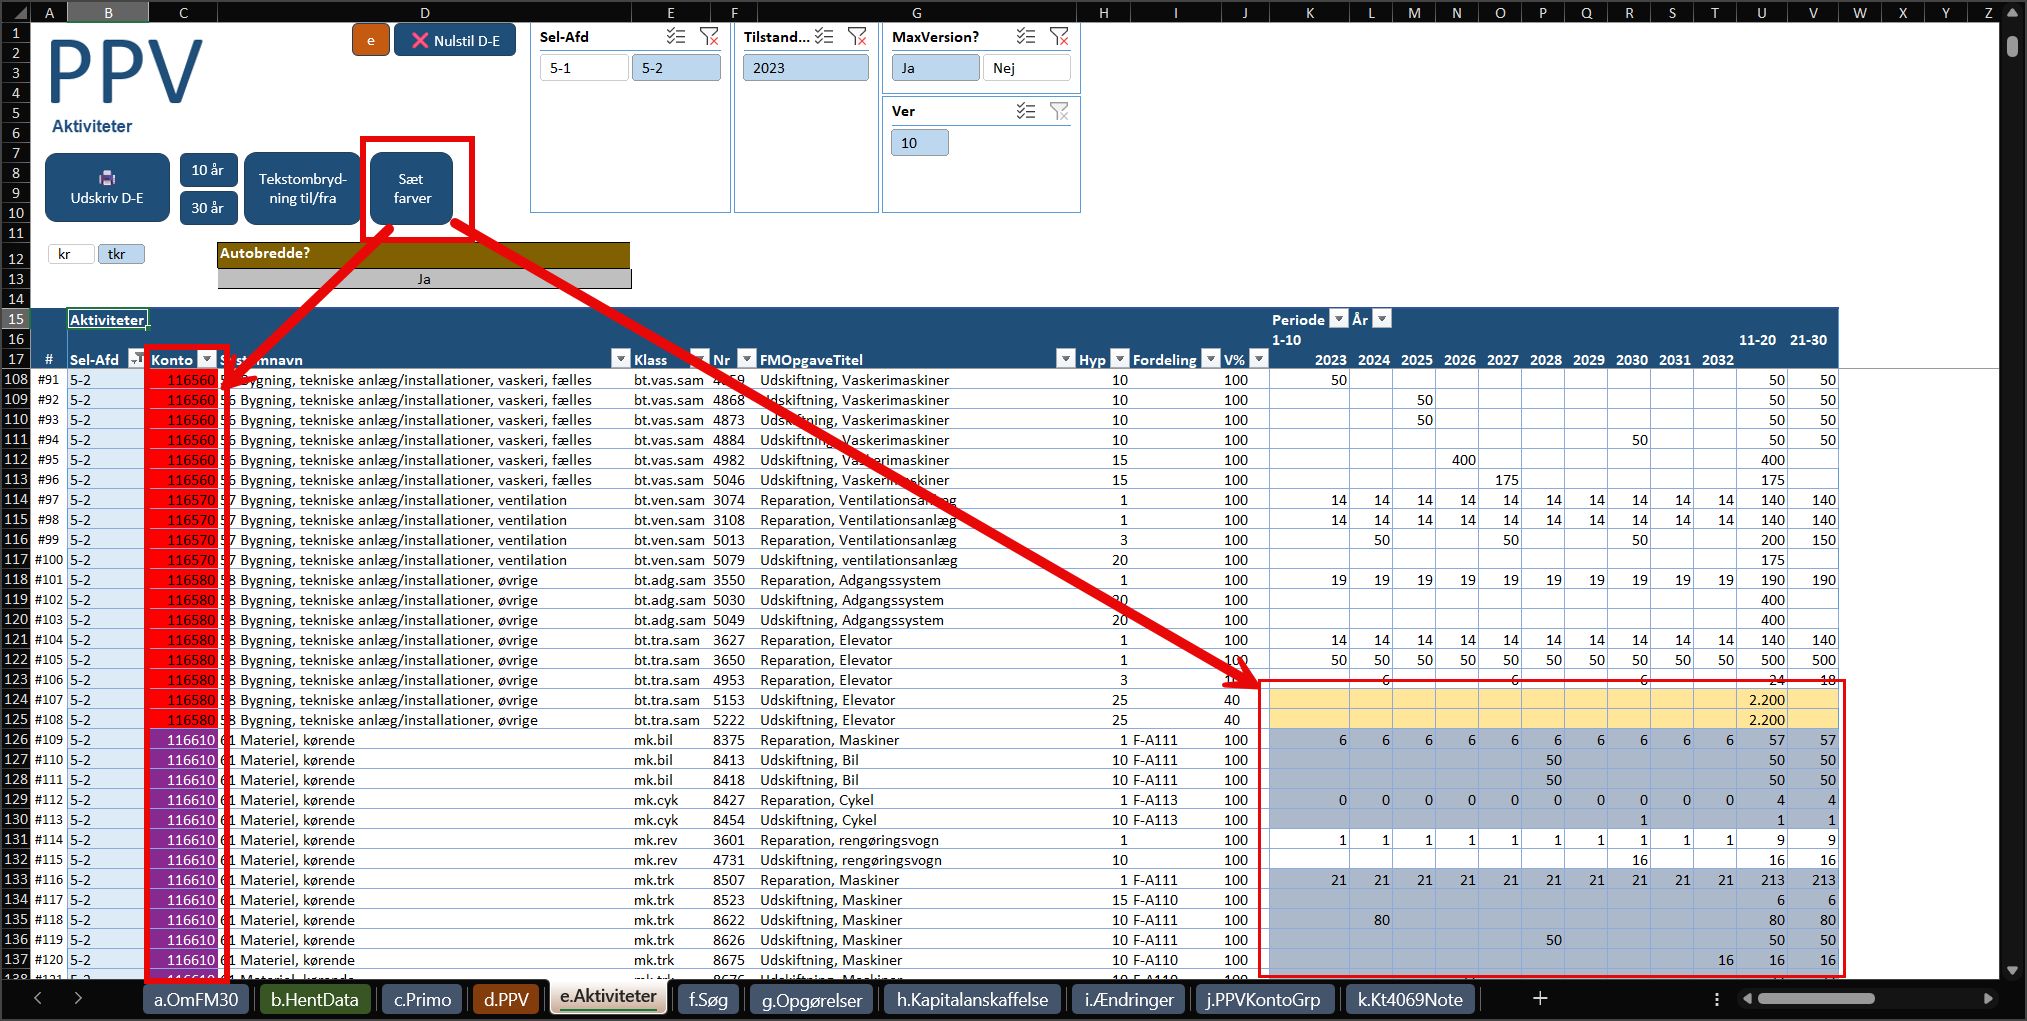Open the Konto column filter dropdown
The width and height of the screenshot is (2027, 1021).
[207, 360]
